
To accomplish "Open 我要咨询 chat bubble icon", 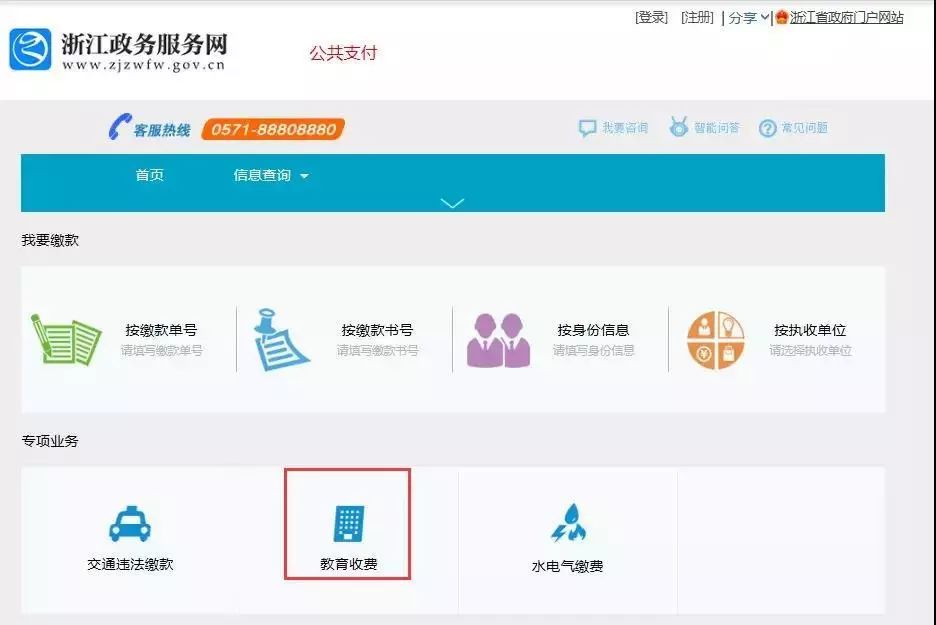I will click(x=587, y=128).
